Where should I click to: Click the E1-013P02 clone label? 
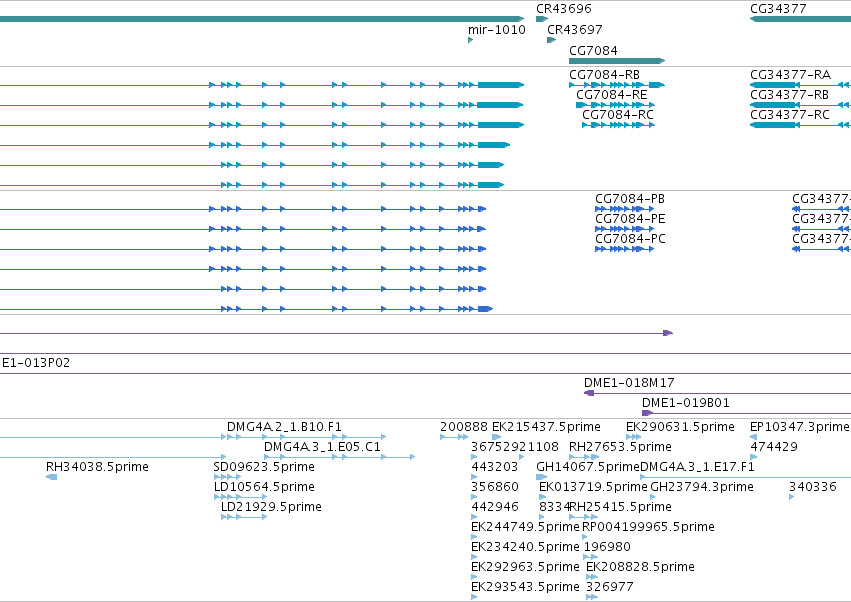36,363
